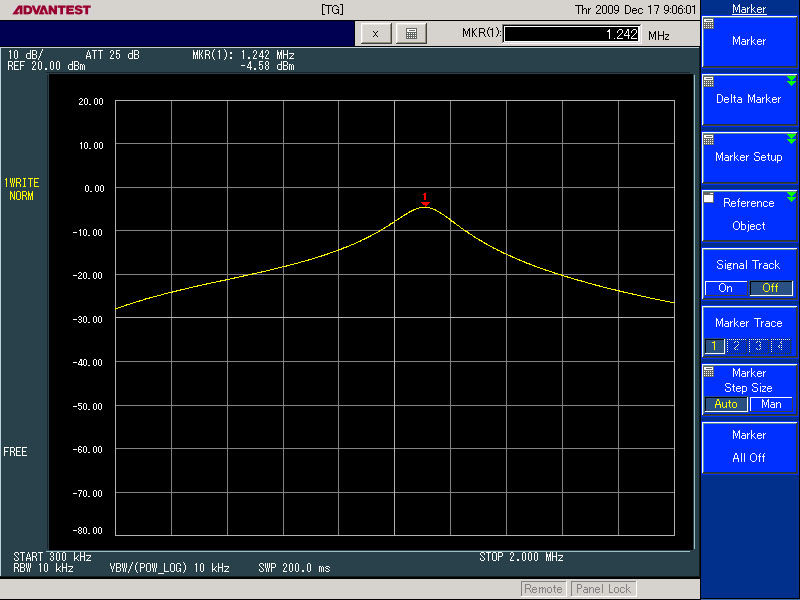Click the red marker arrow on trace peak

tap(425, 199)
